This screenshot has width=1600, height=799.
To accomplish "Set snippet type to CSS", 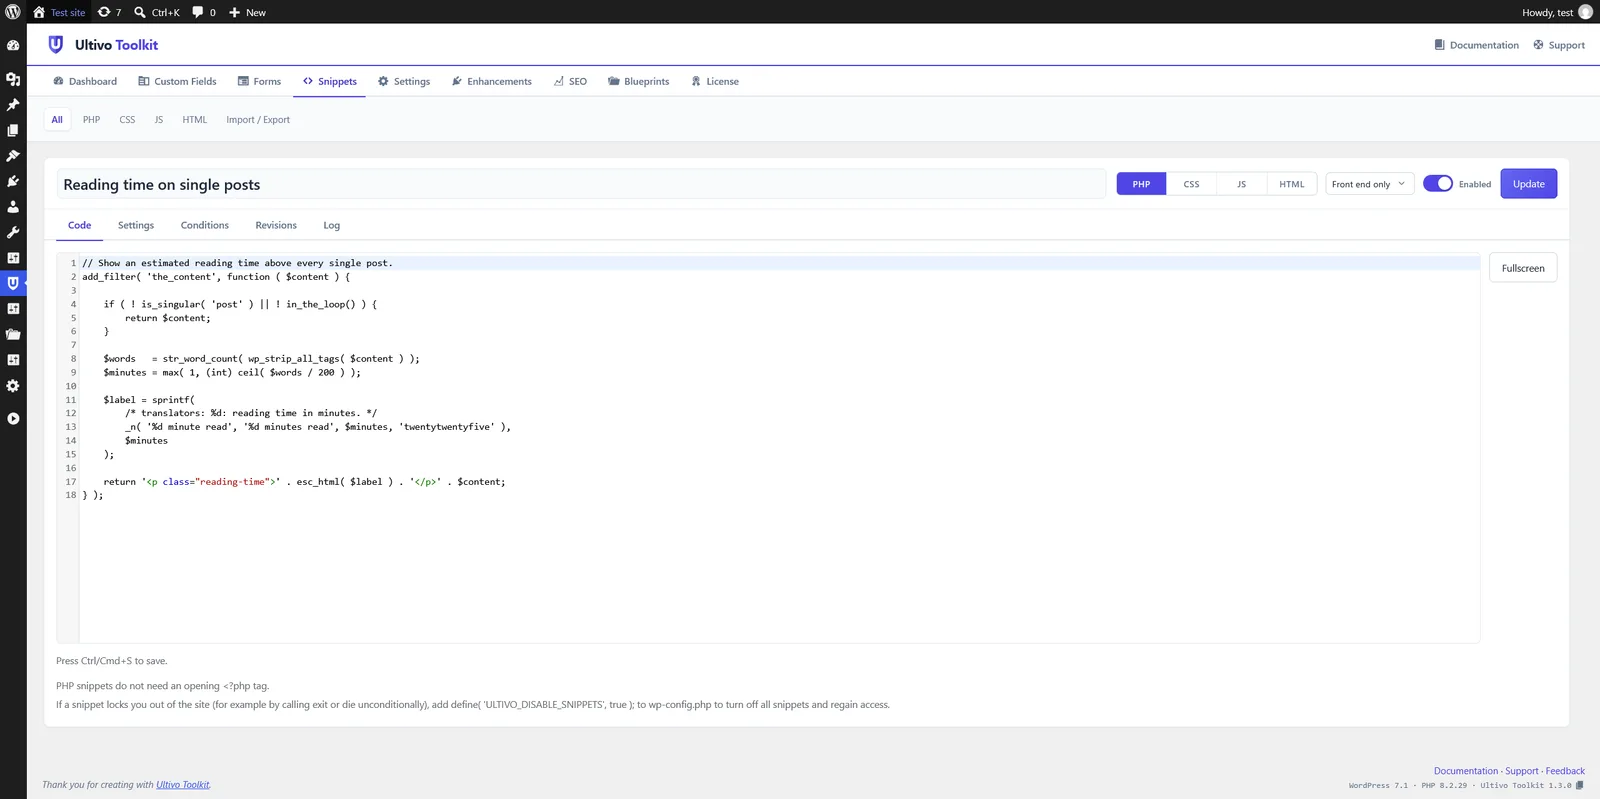I will tap(1191, 184).
